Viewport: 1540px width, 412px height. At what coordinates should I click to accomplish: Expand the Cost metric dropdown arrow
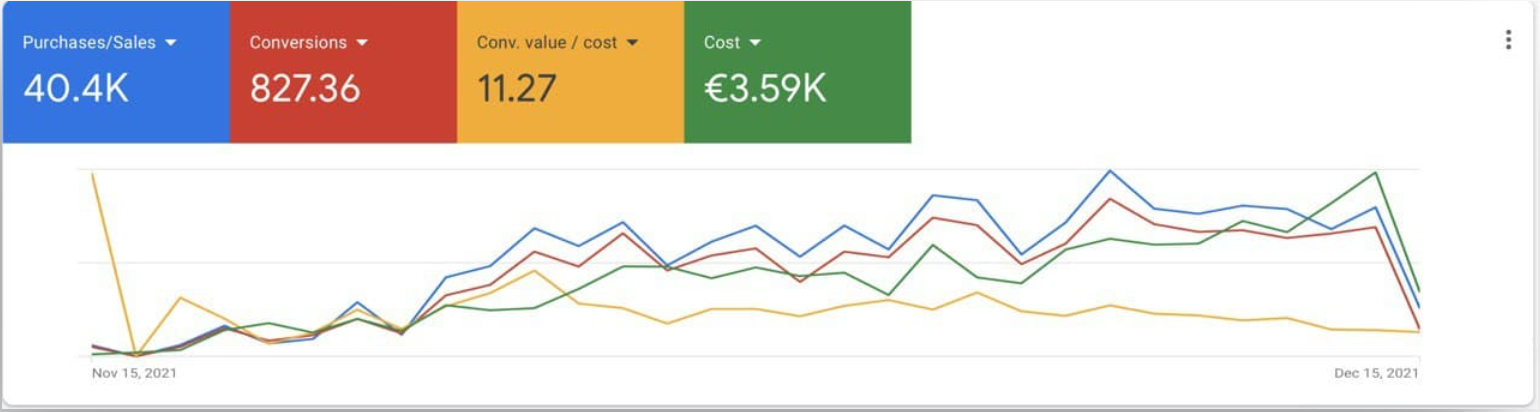tap(755, 43)
